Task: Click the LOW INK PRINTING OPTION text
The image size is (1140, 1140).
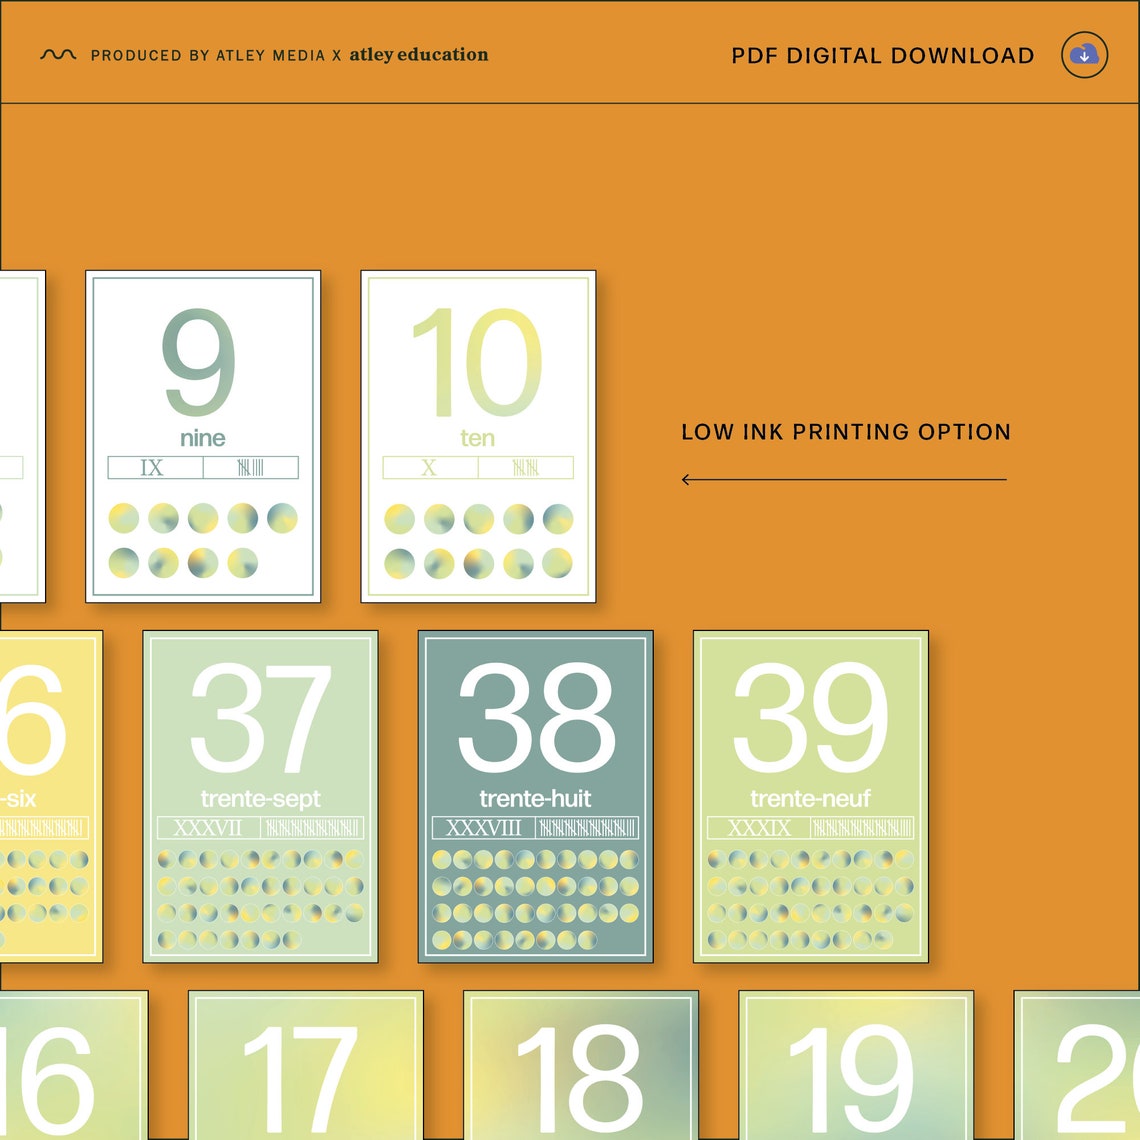Action: click(846, 432)
